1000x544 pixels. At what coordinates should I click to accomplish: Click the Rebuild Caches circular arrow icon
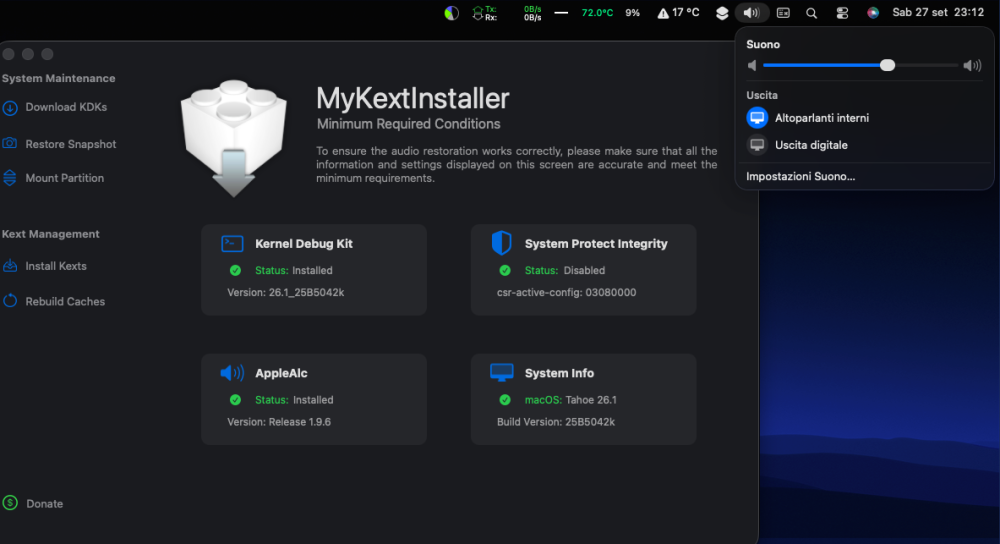point(10,300)
